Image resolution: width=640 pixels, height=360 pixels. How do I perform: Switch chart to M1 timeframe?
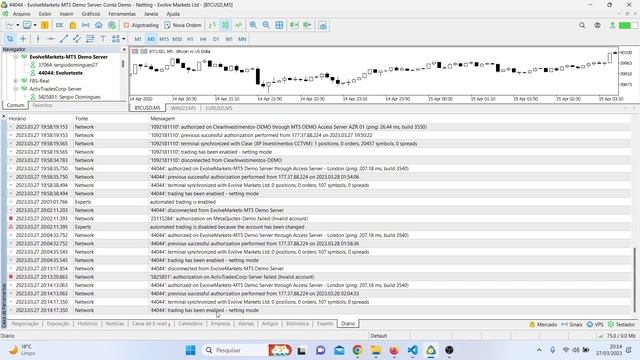[x=138, y=39]
